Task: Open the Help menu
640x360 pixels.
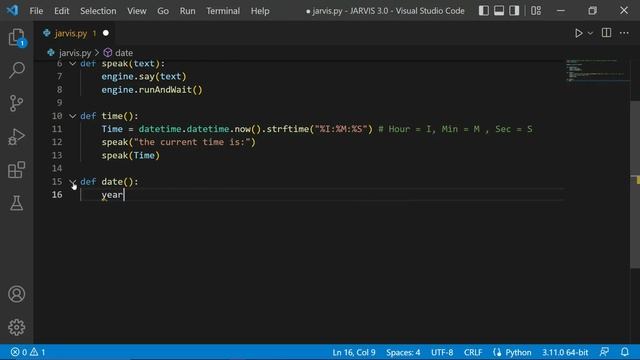Action: click(260, 11)
